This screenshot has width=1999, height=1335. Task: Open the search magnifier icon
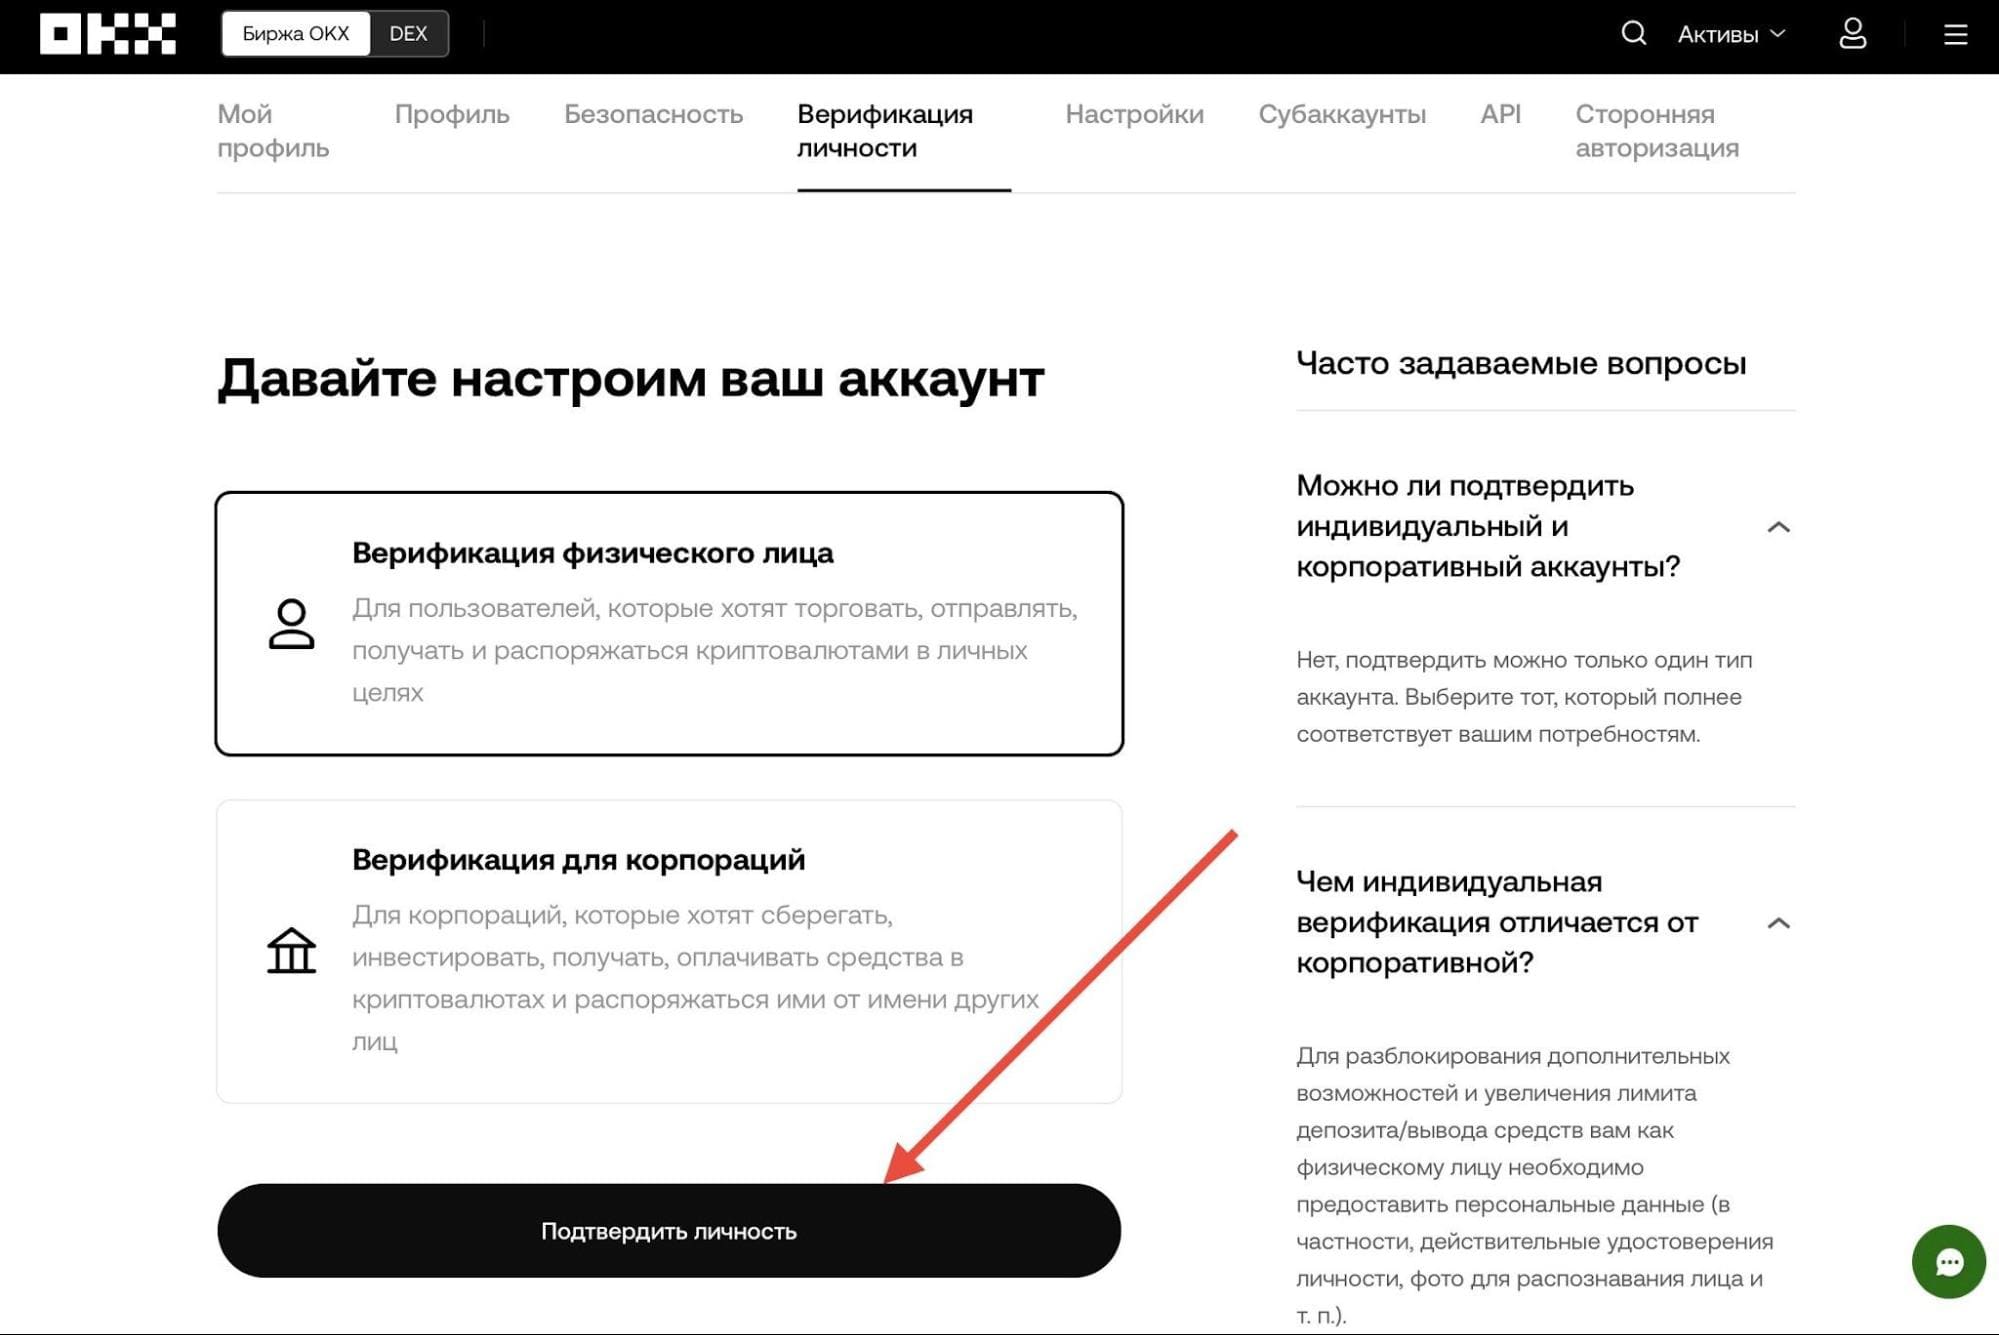(1633, 34)
